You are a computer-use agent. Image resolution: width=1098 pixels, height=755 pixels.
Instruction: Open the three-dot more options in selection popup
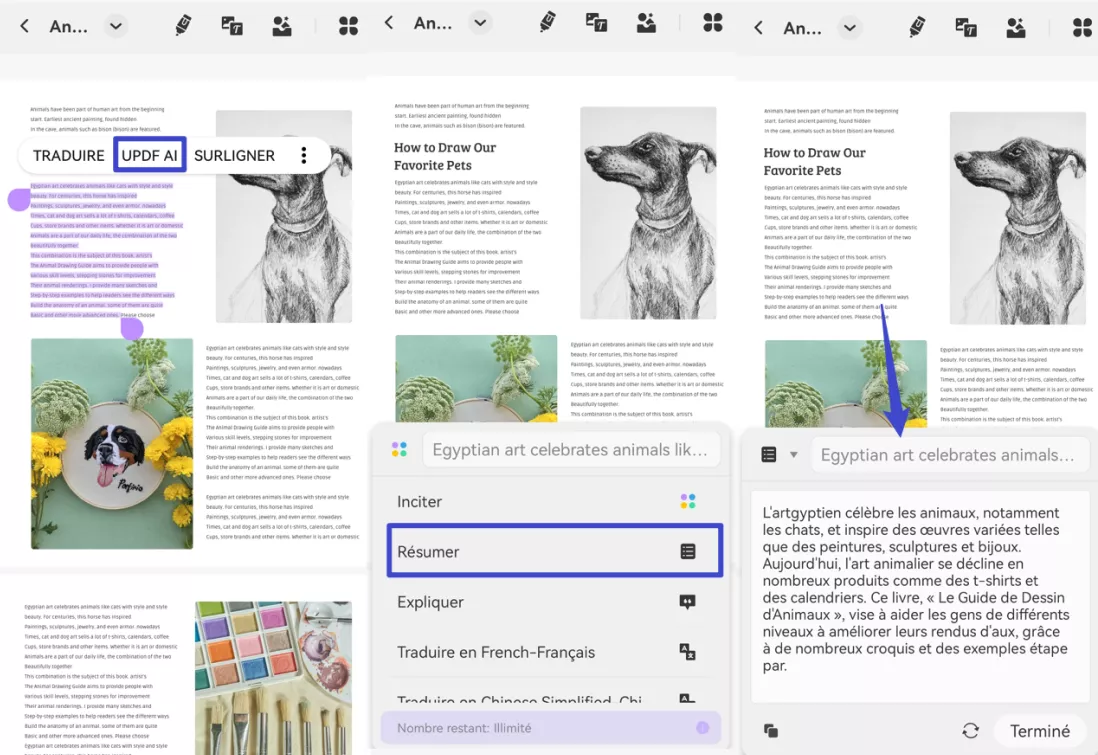coord(304,156)
